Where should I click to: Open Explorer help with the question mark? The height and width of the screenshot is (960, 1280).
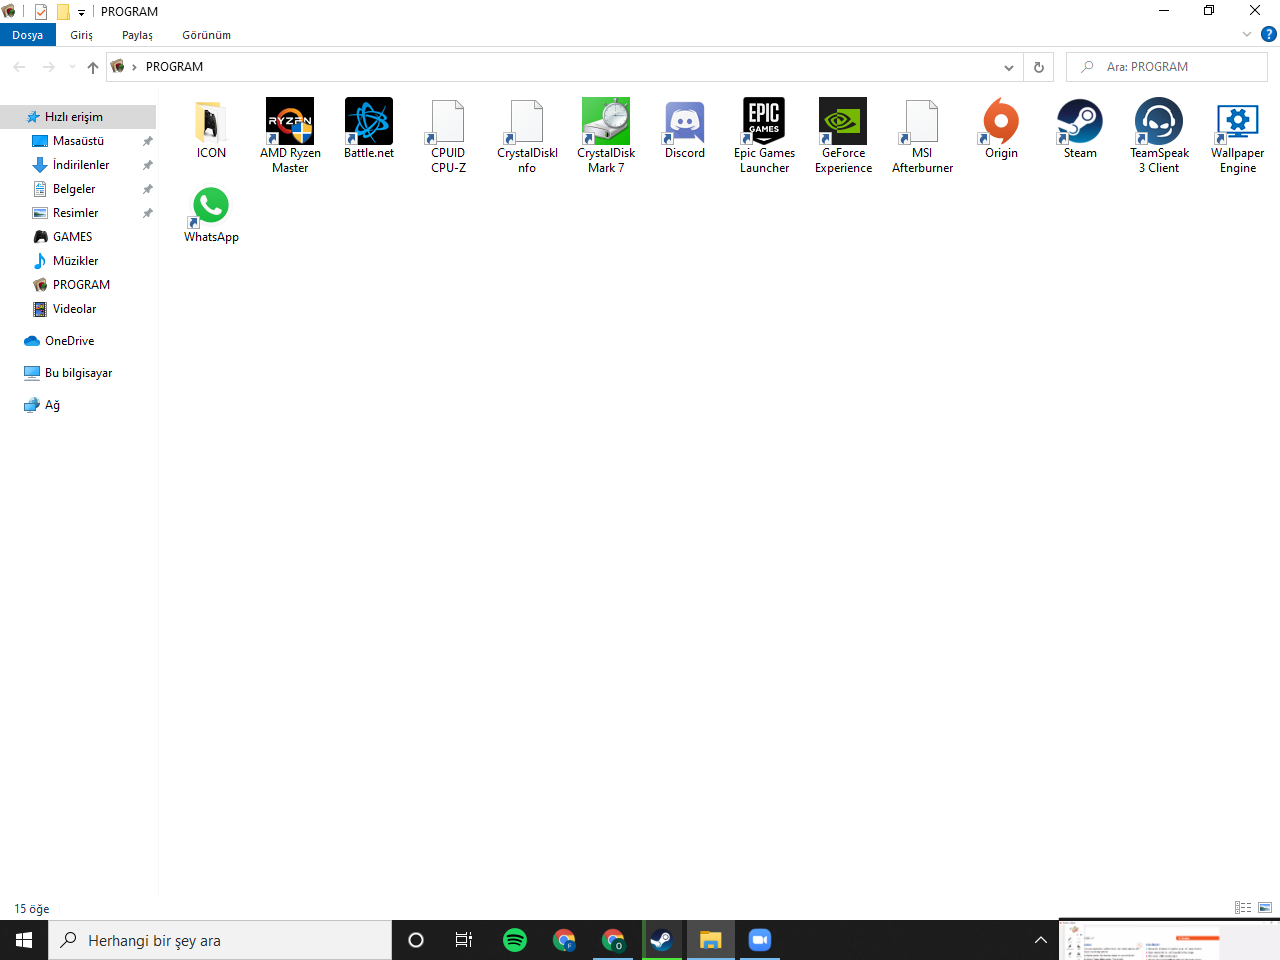(x=1268, y=34)
